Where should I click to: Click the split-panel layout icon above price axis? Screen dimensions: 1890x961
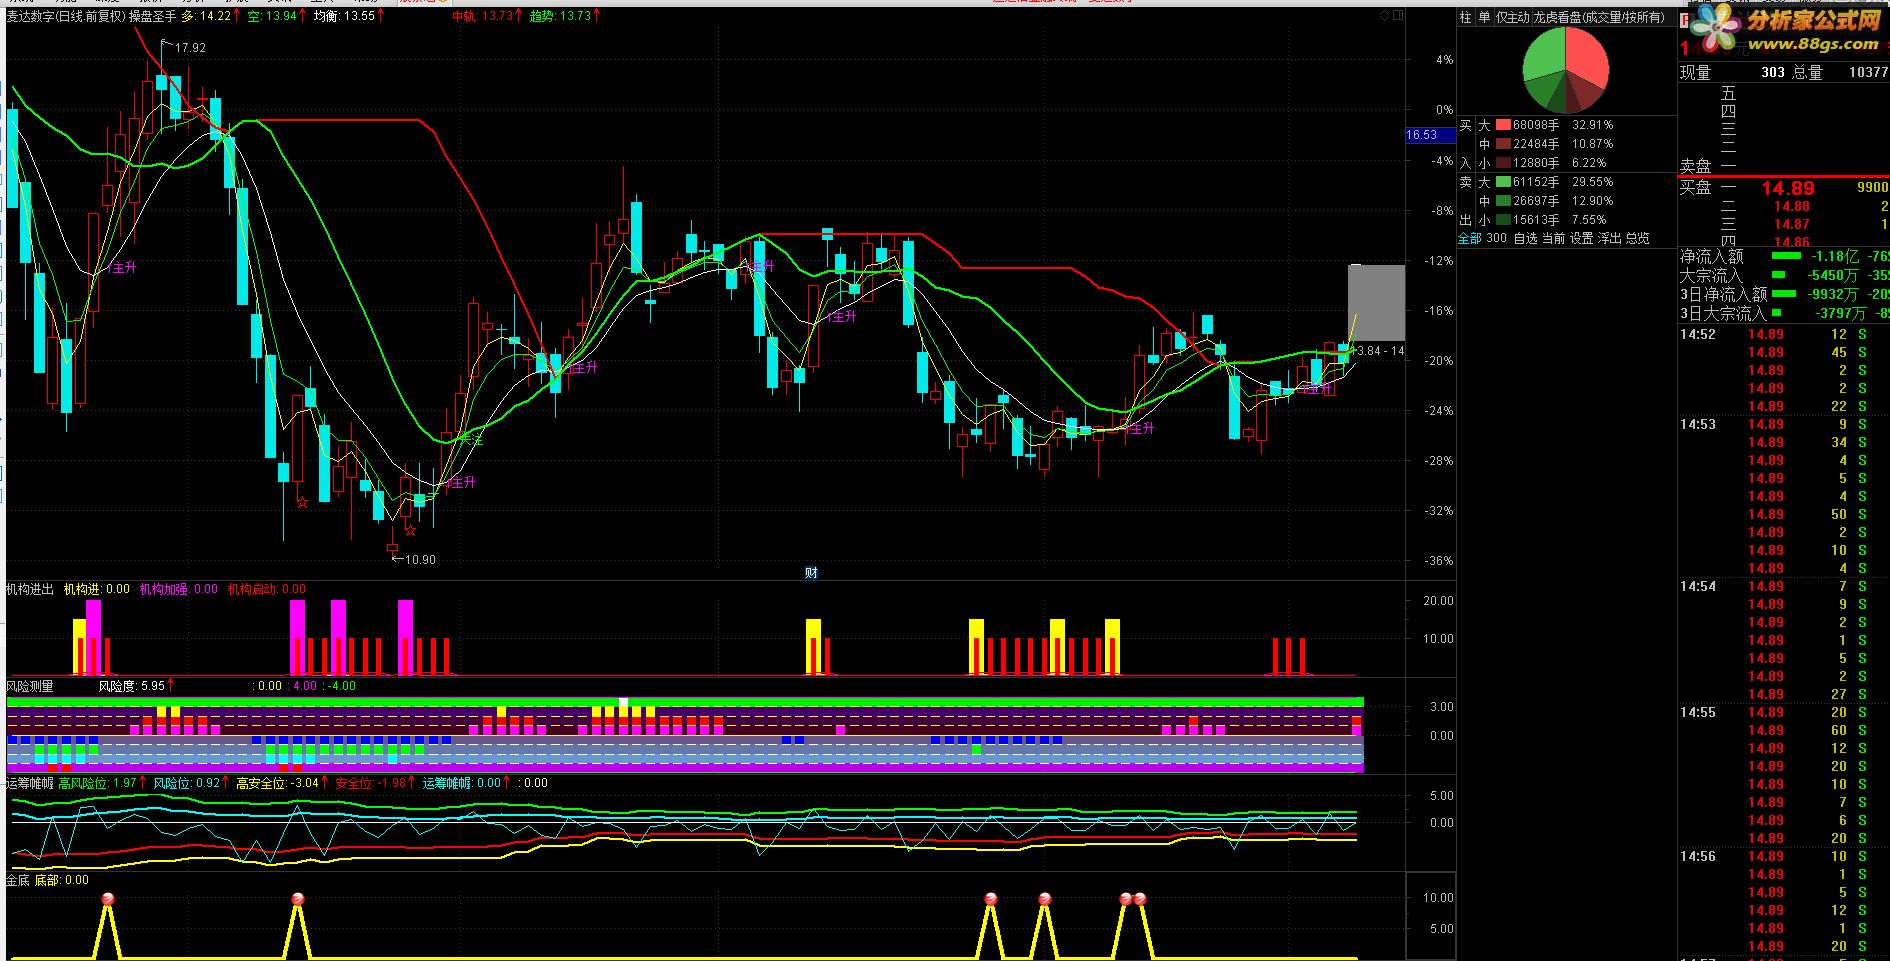(1399, 16)
